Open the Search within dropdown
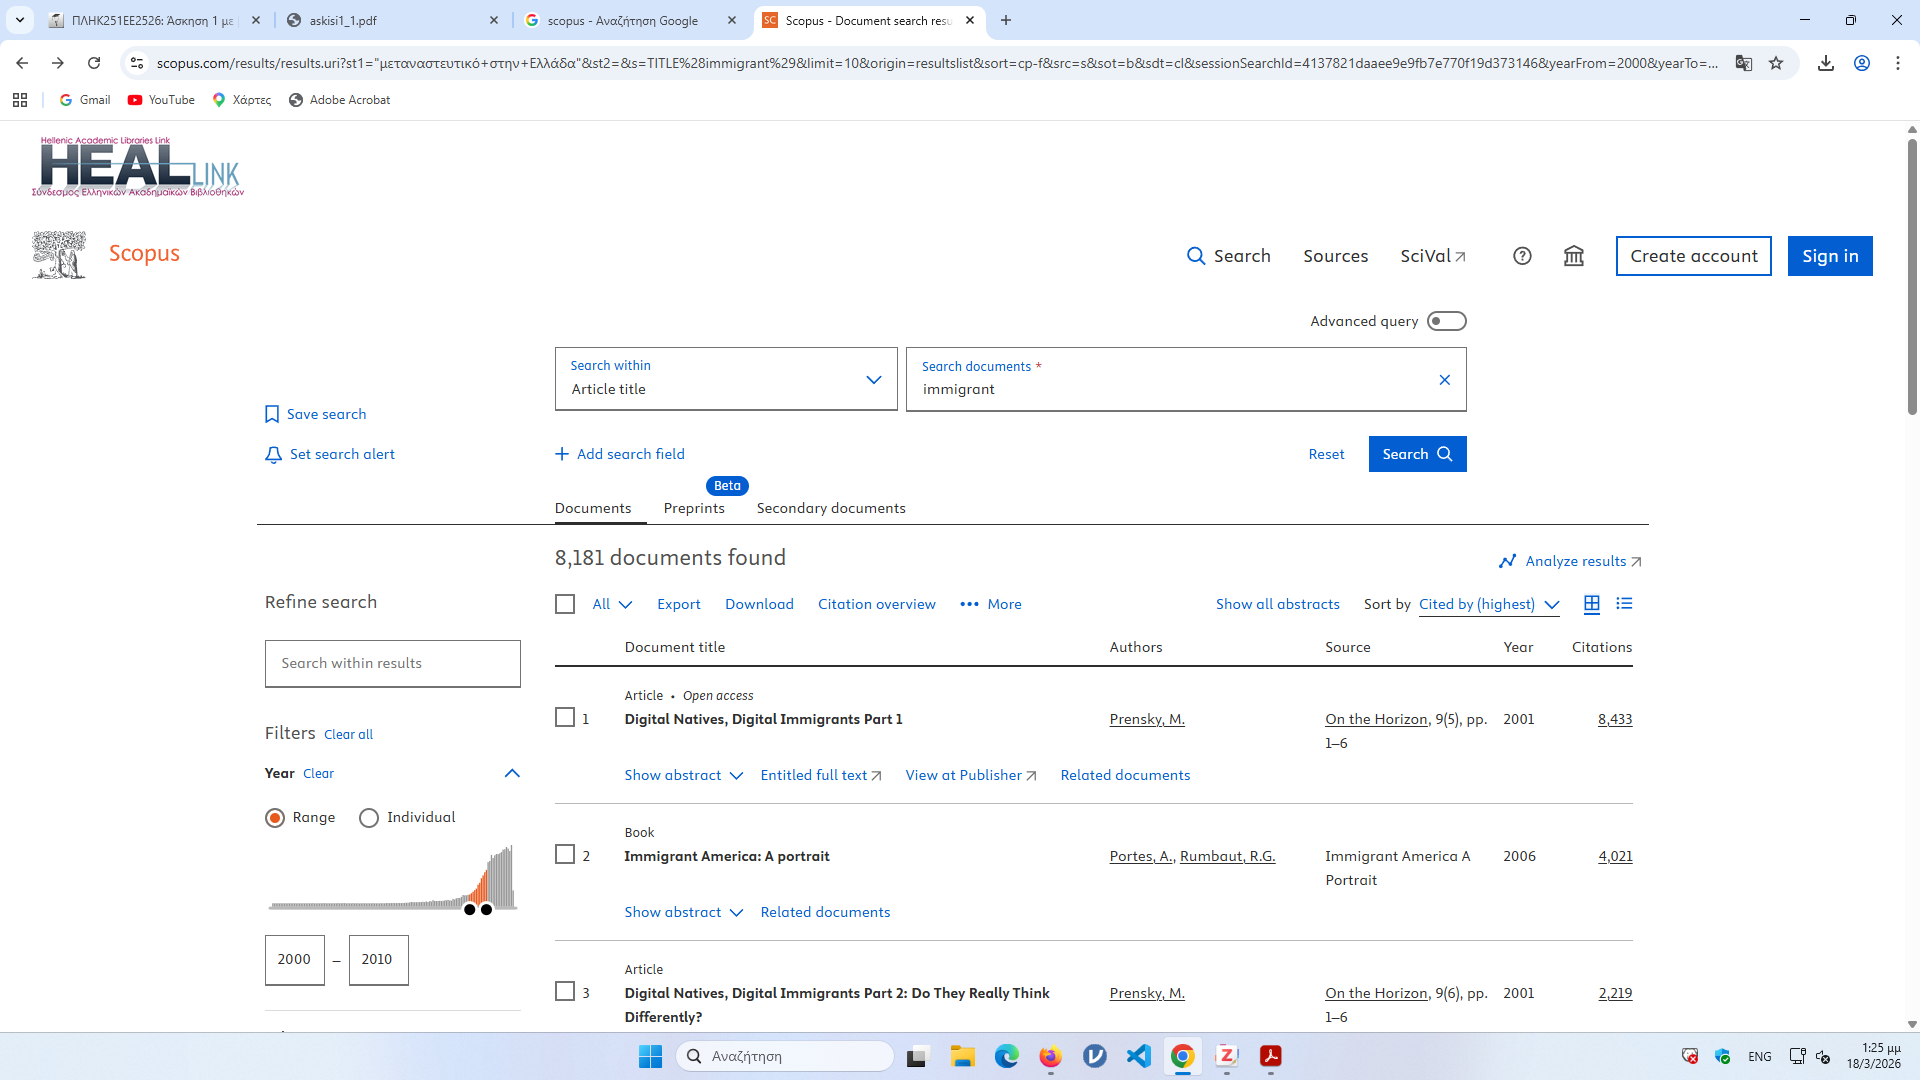This screenshot has width=1920, height=1080. click(x=726, y=379)
